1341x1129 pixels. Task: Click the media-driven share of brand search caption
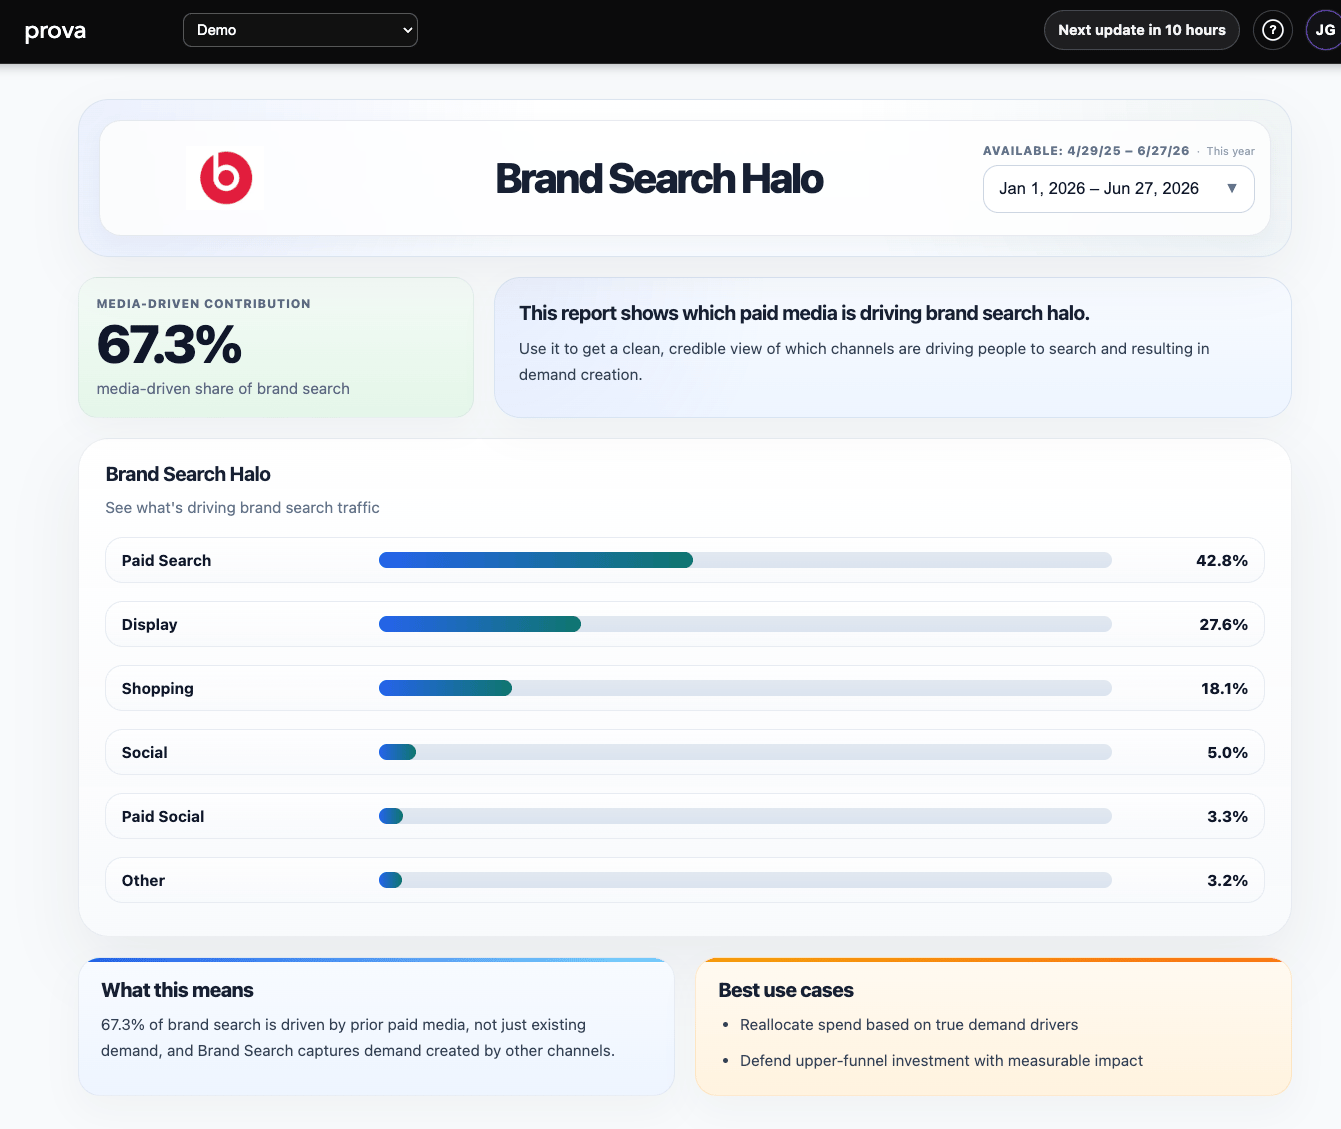pyautogui.click(x=223, y=389)
